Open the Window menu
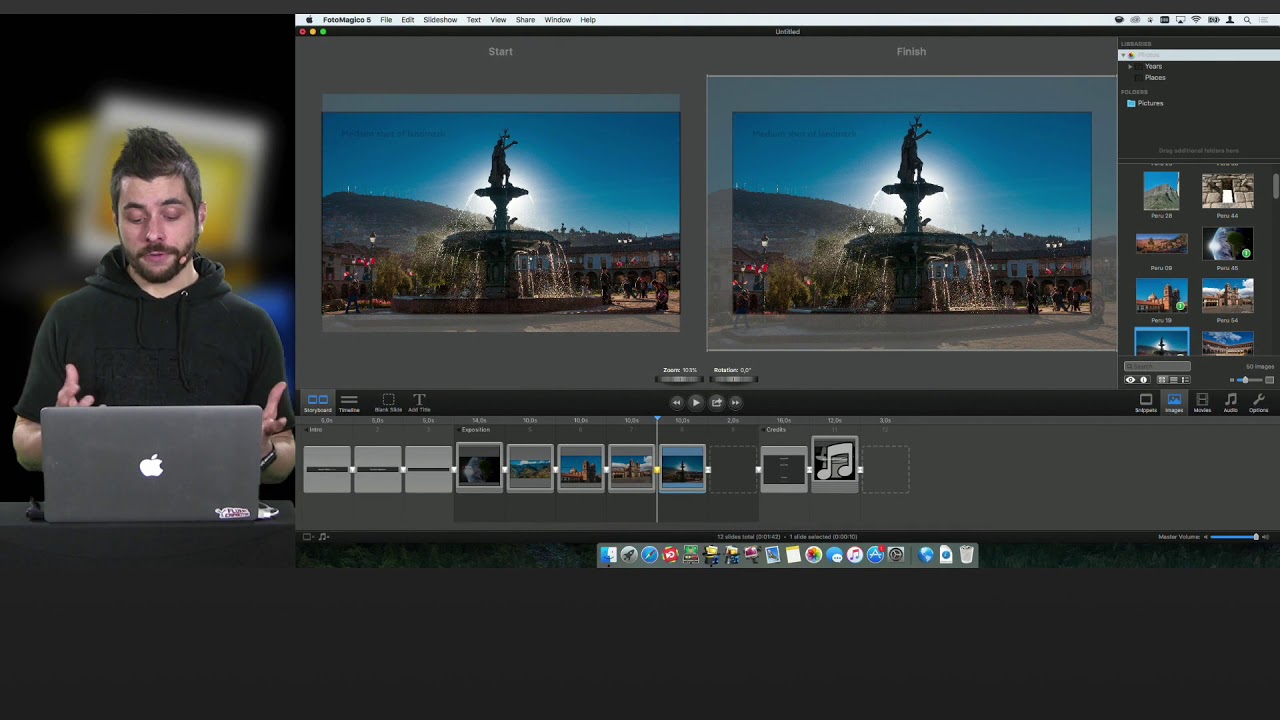The height and width of the screenshot is (720, 1280). (x=557, y=20)
